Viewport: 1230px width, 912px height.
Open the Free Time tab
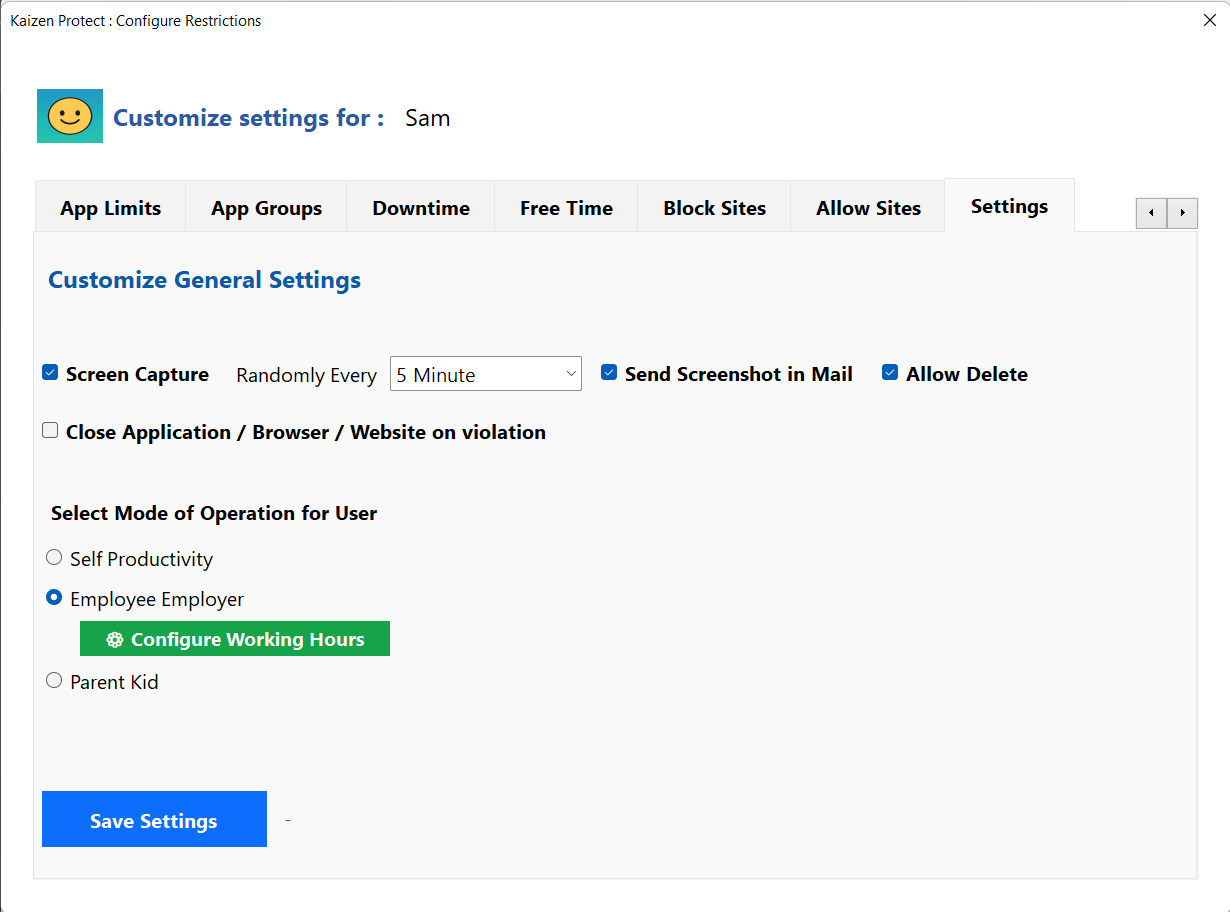[566, 208]
